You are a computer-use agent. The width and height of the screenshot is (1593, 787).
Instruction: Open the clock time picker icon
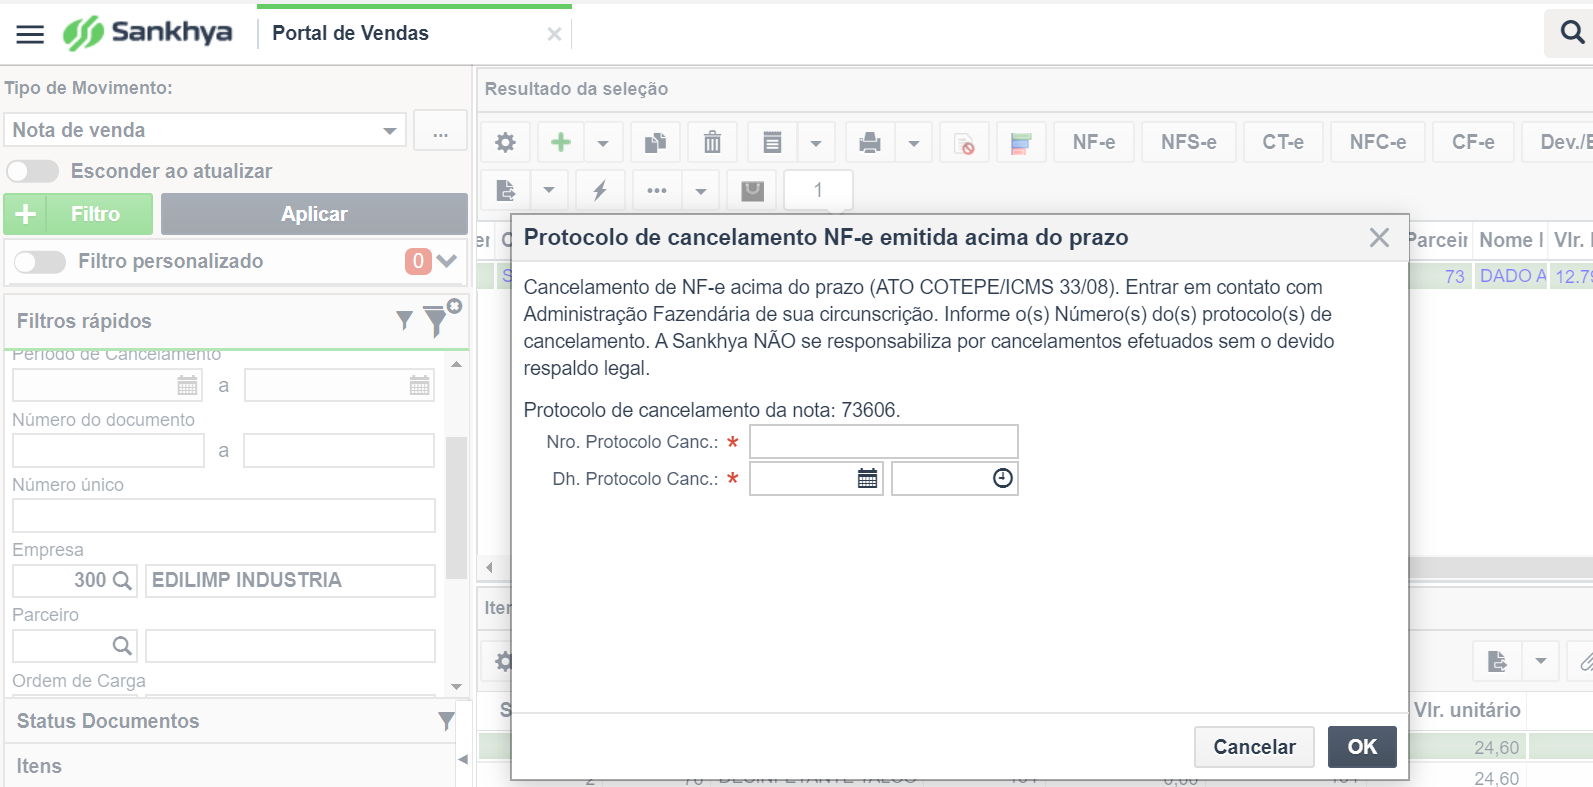click(x=1003, y=479)
